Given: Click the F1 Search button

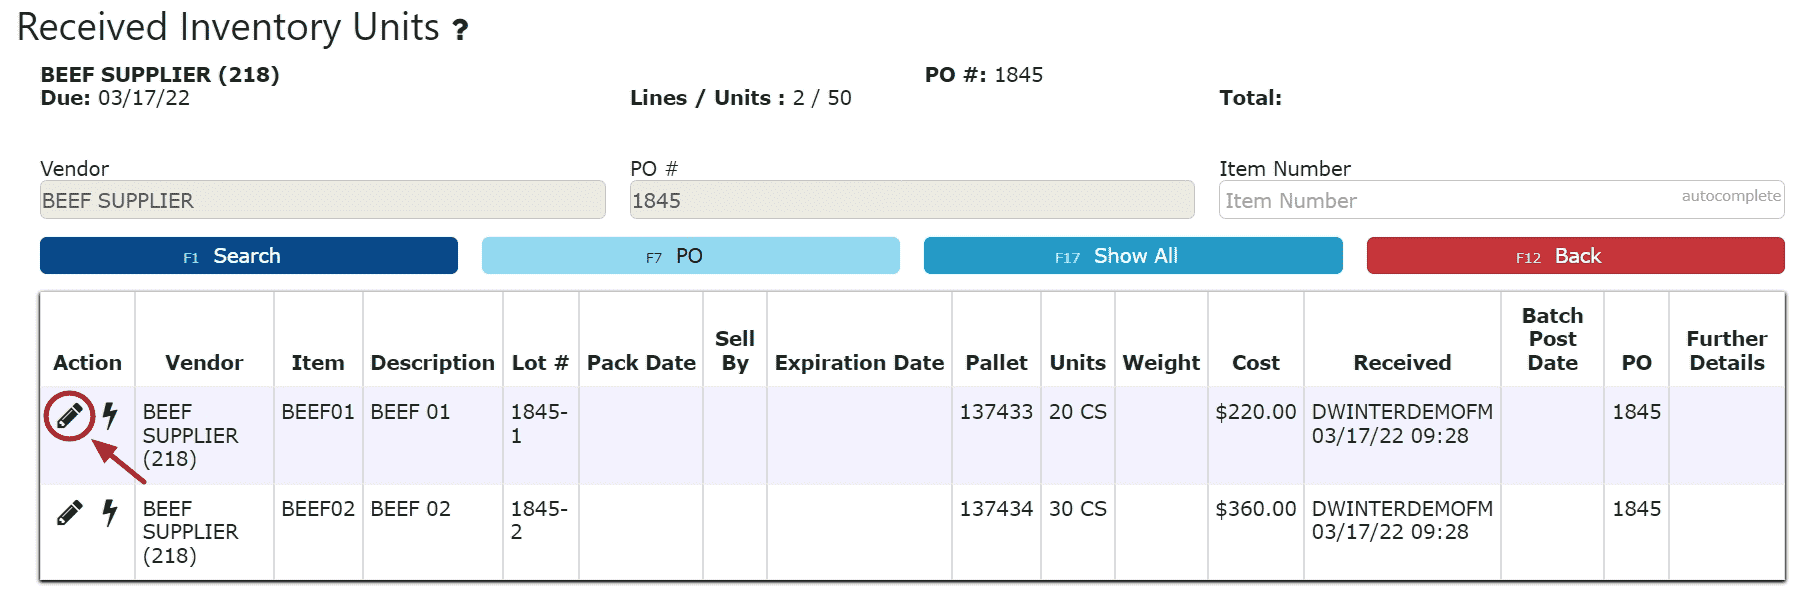Looking at the screenshot, I should [x=249, y=256].
